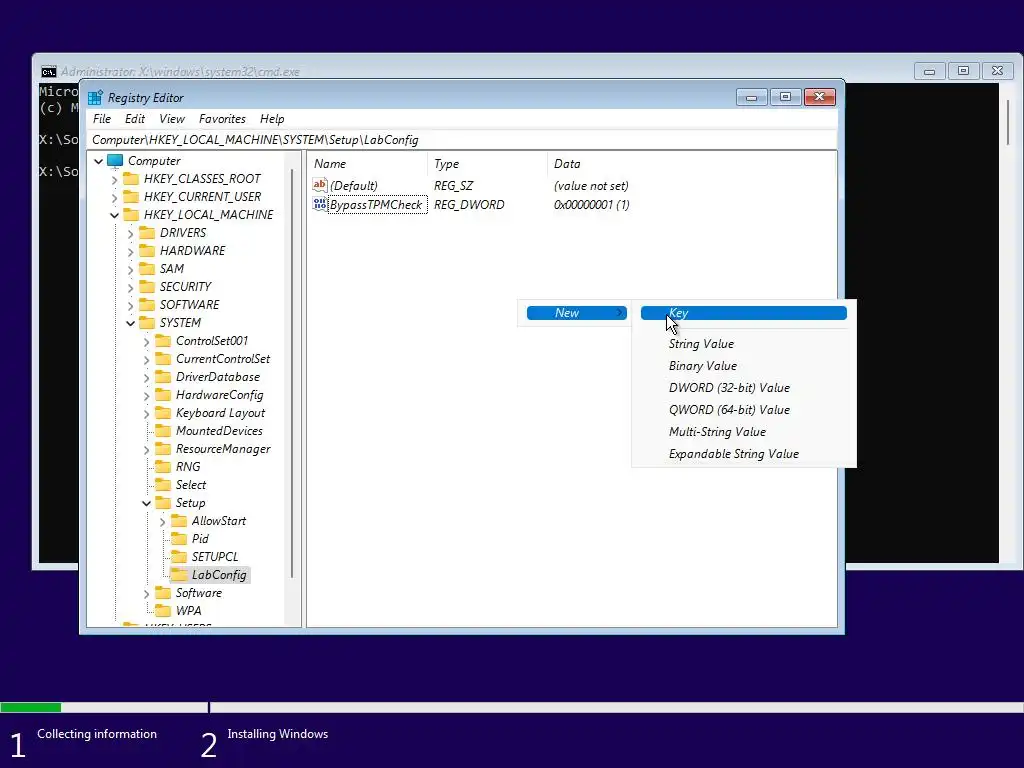Viewport: 1024px width, 768px height.
Task: Click the SYSTEM folder icon
Action: point(148,323)
